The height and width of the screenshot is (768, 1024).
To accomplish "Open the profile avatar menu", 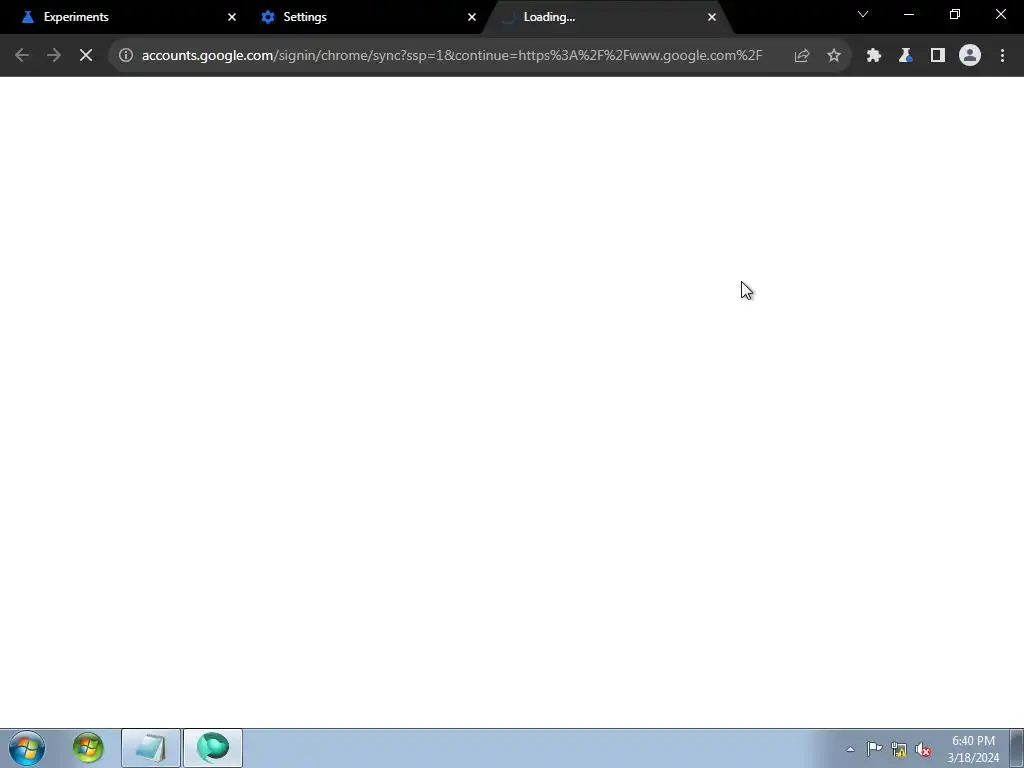I will [970, 56].
